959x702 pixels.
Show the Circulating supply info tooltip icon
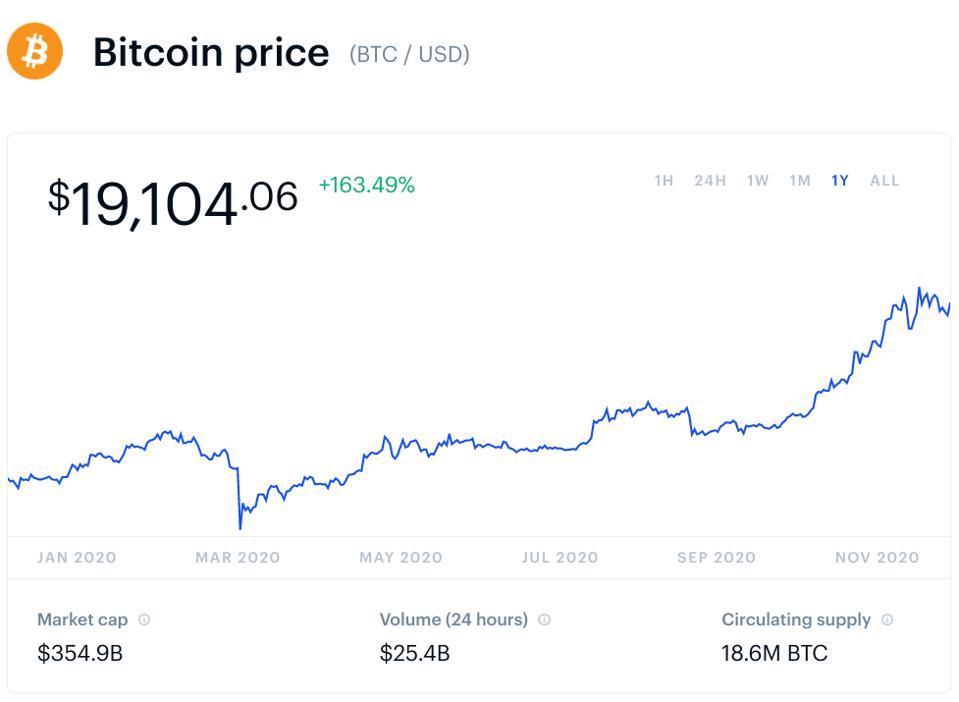tap(887, 620)
